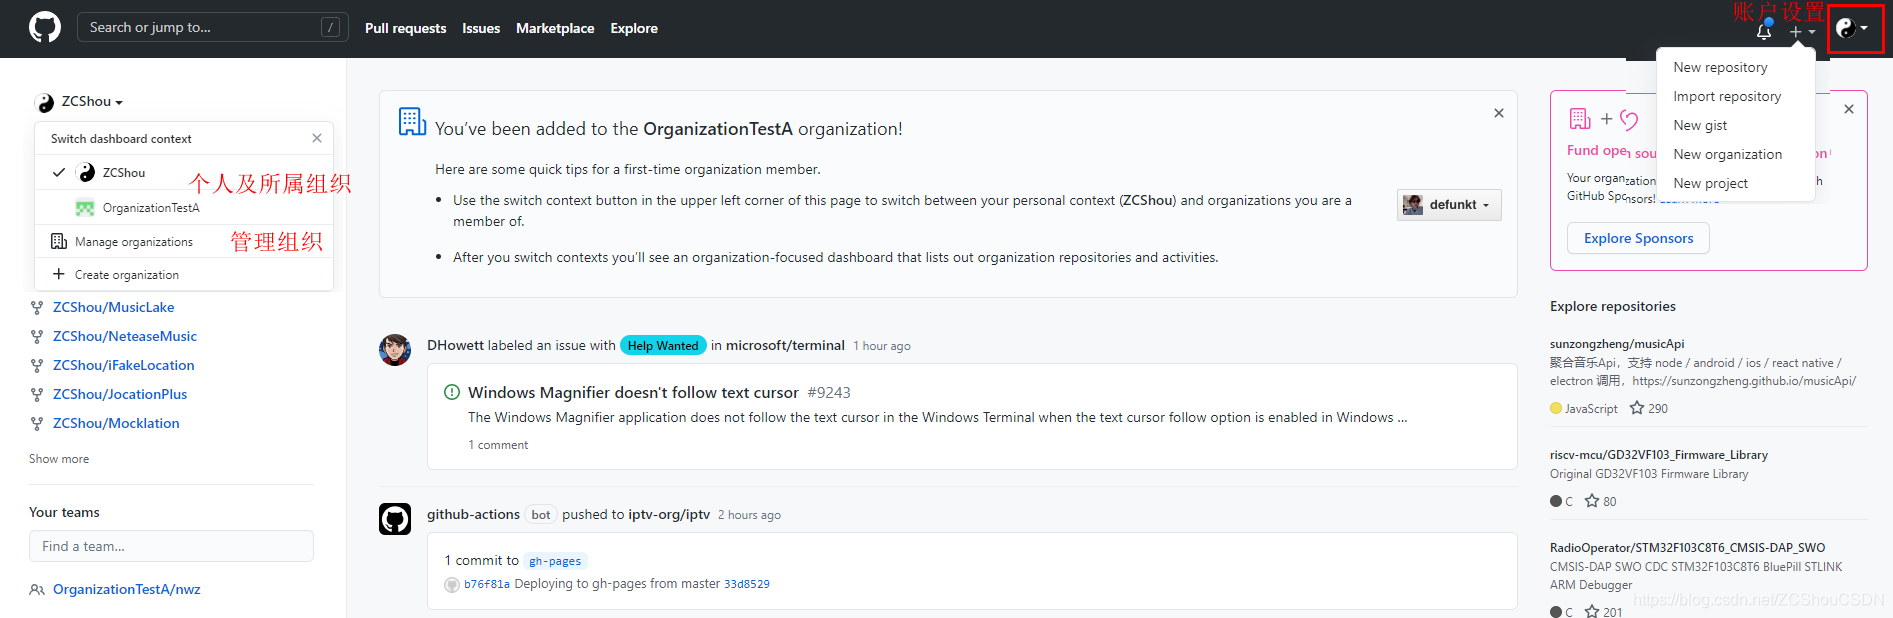Open commit hash 33d8529
The width and height of the screenshot is (1893, 618).
pos(747,584)
